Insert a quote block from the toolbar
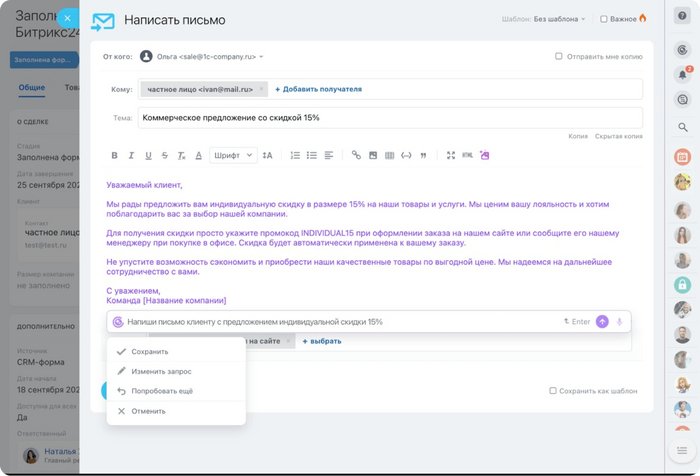The height and width of the screenshot is (476, 700). (424, 155)
